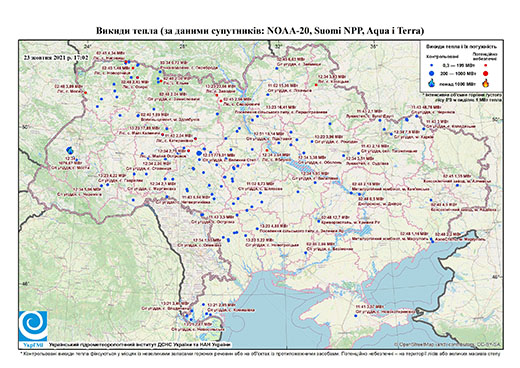Select the large red circle legend symbol
This screenshot has height=368, width=520.
(486, 73)
